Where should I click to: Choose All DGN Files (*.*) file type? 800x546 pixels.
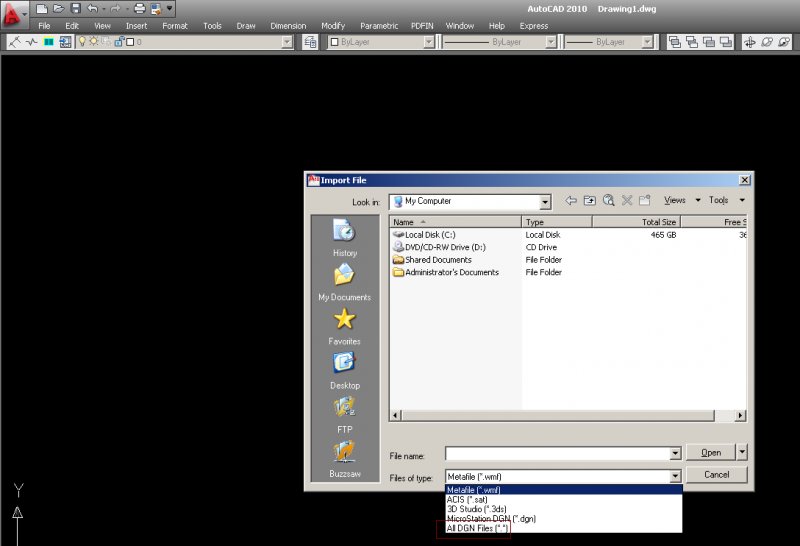(x=563, y=528)
